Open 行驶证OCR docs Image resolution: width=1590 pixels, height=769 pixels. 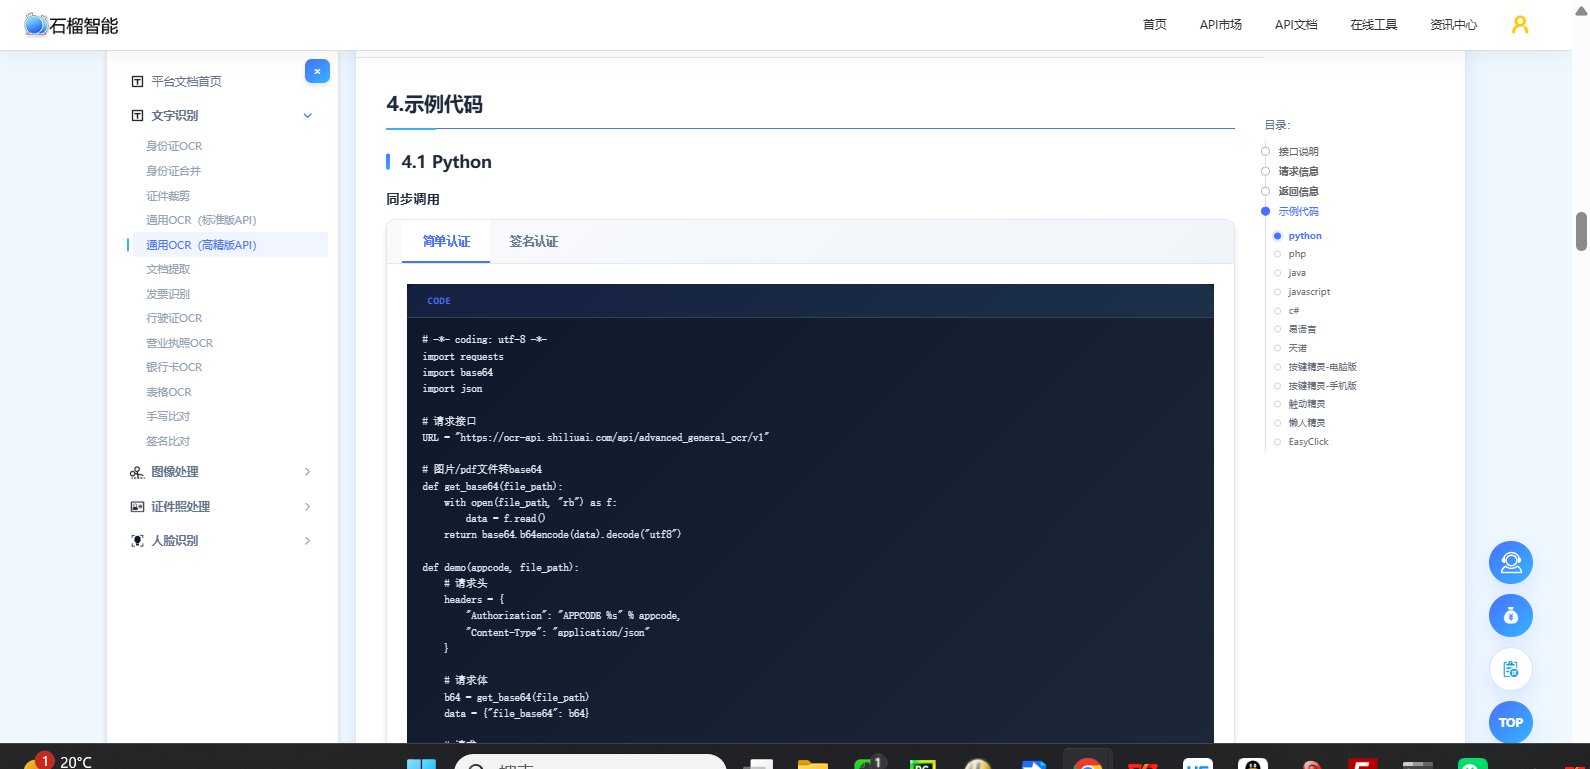point(174,318)
